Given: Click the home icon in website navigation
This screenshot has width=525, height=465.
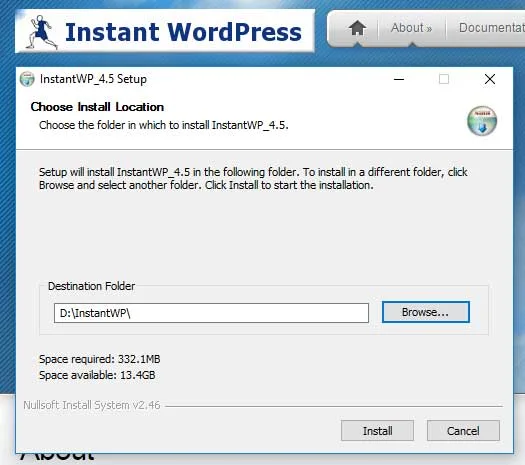Looking at the screenshot, I should click(357, 28).
